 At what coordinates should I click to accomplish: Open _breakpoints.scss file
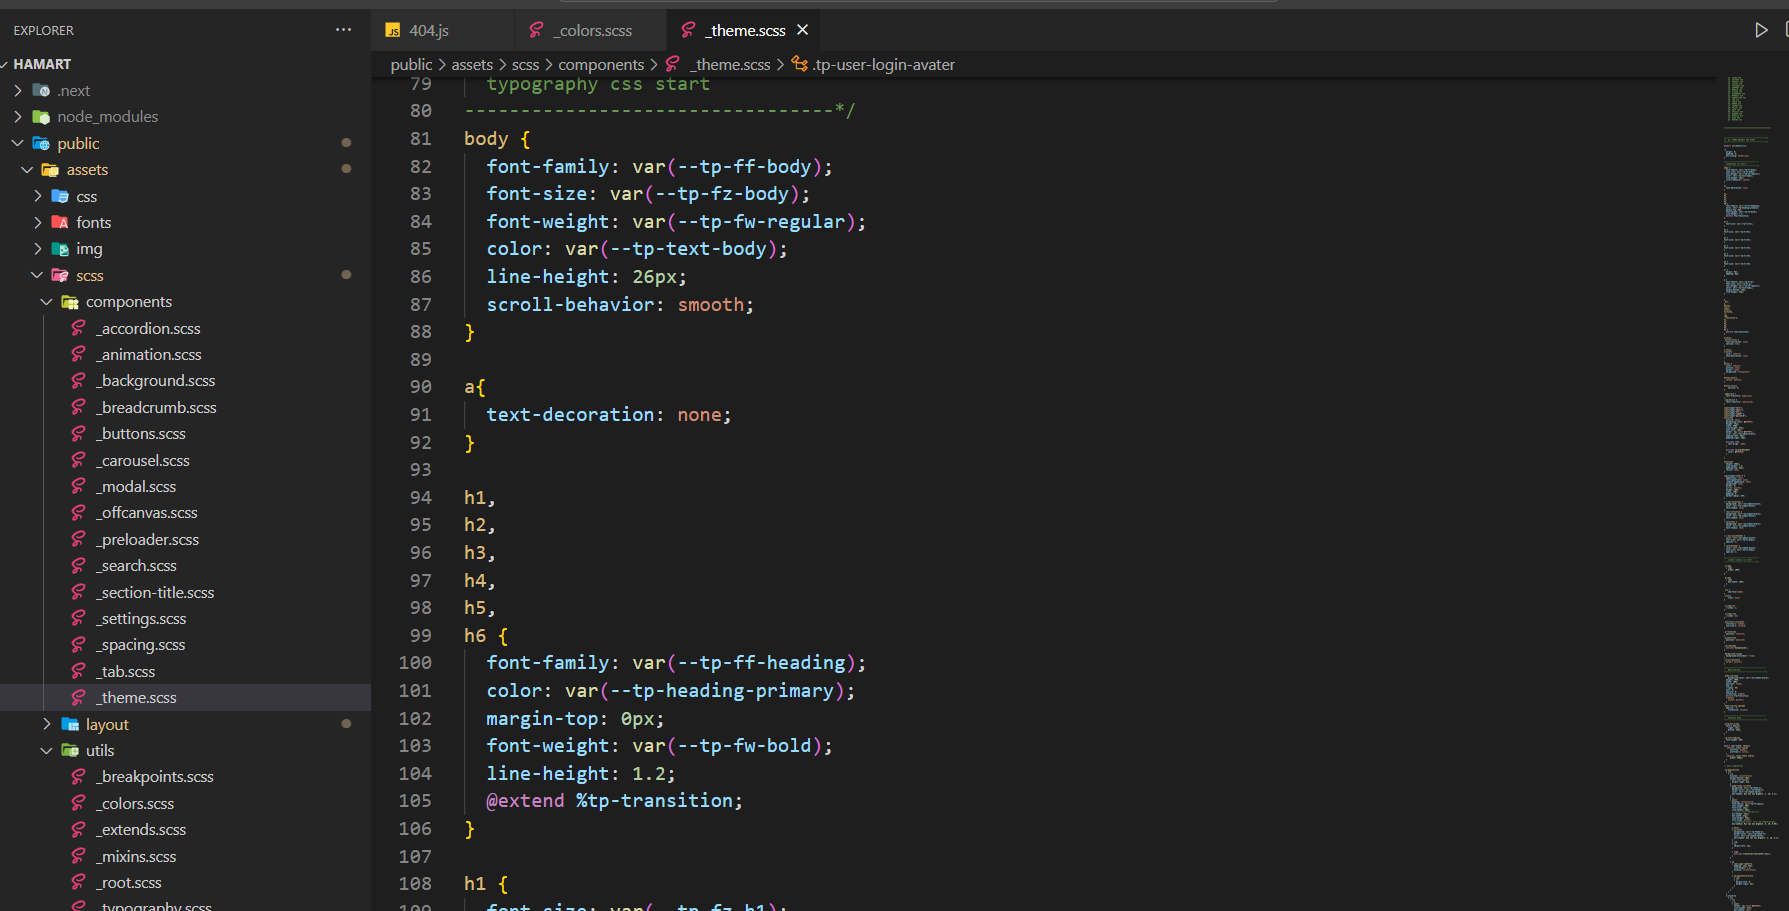click(x=155, y=776)
